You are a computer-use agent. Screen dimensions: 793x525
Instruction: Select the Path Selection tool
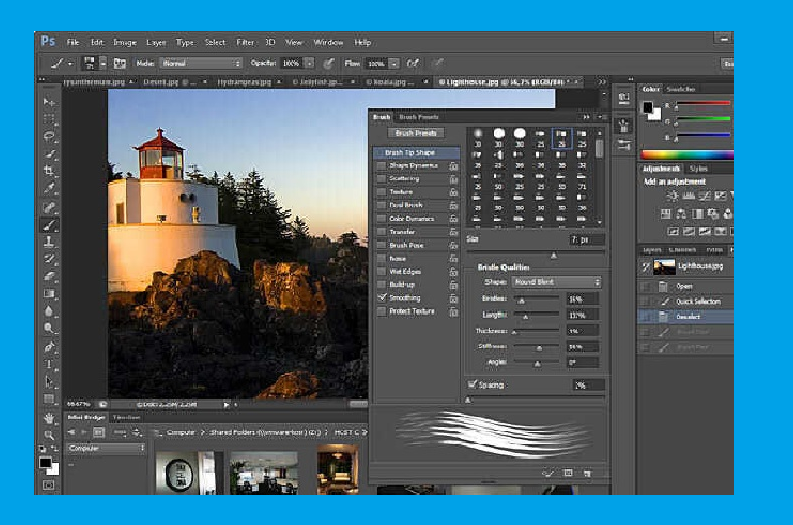[x=49, y=381]
